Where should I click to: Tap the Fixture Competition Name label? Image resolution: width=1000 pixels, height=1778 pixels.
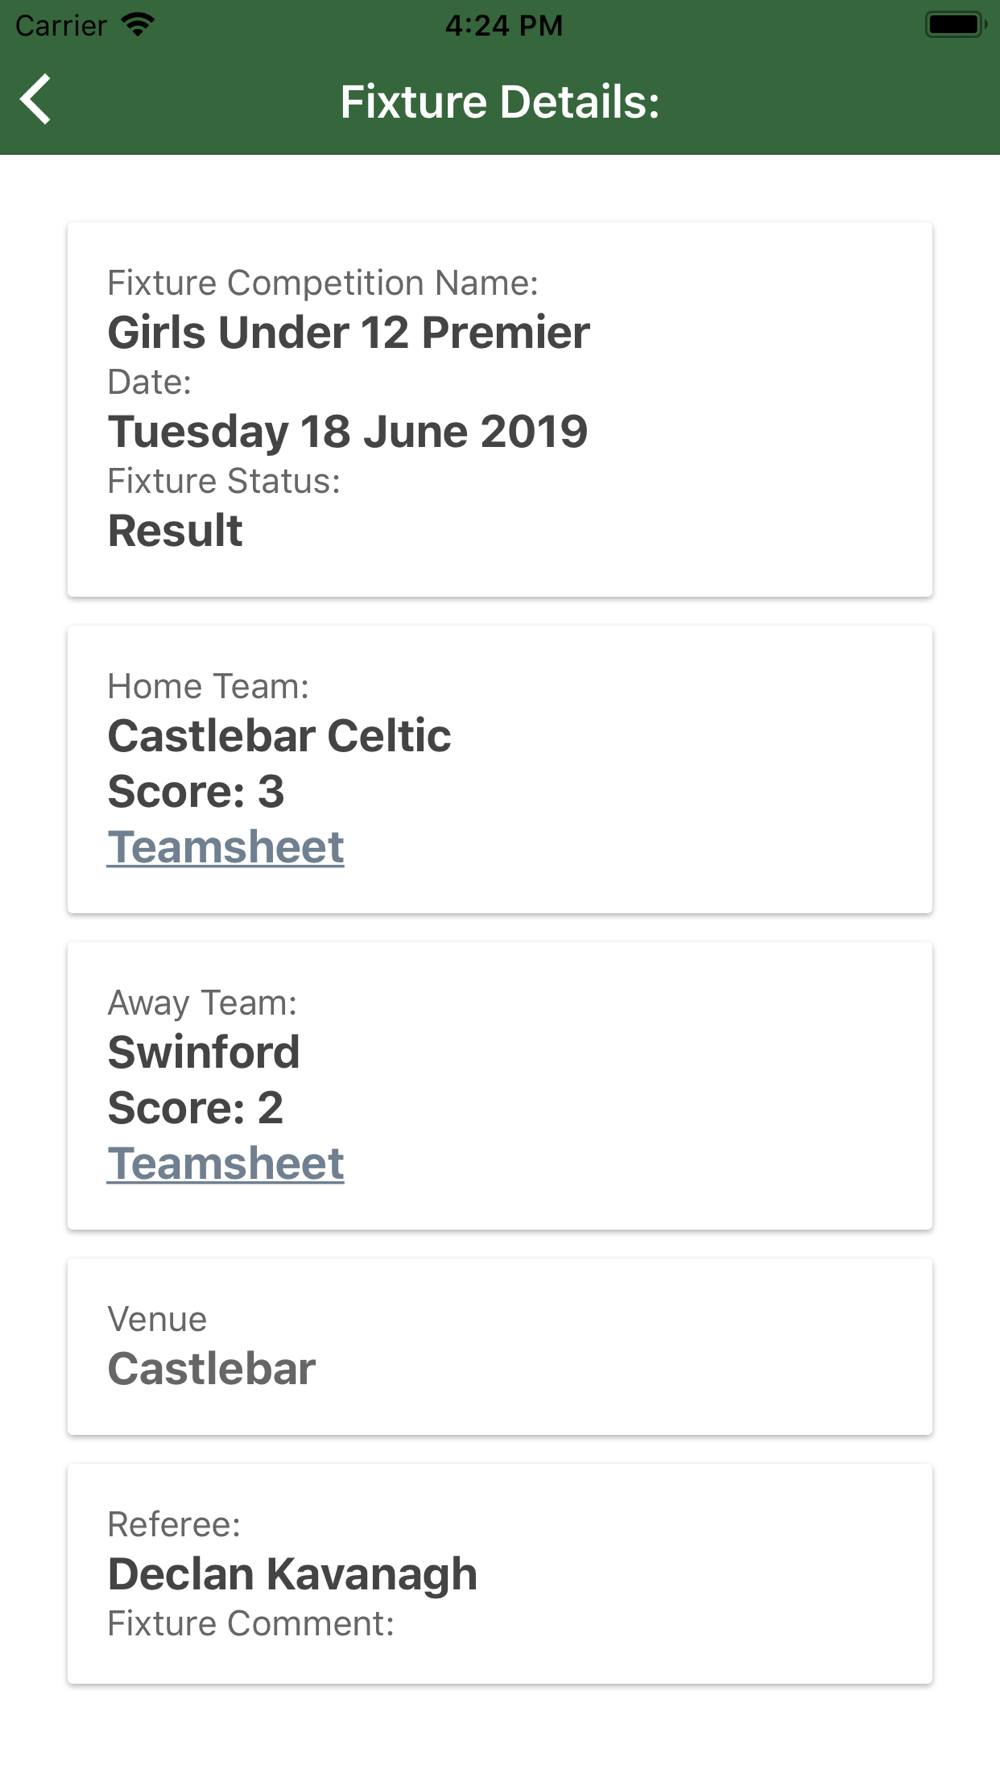(x=322, y=283)
